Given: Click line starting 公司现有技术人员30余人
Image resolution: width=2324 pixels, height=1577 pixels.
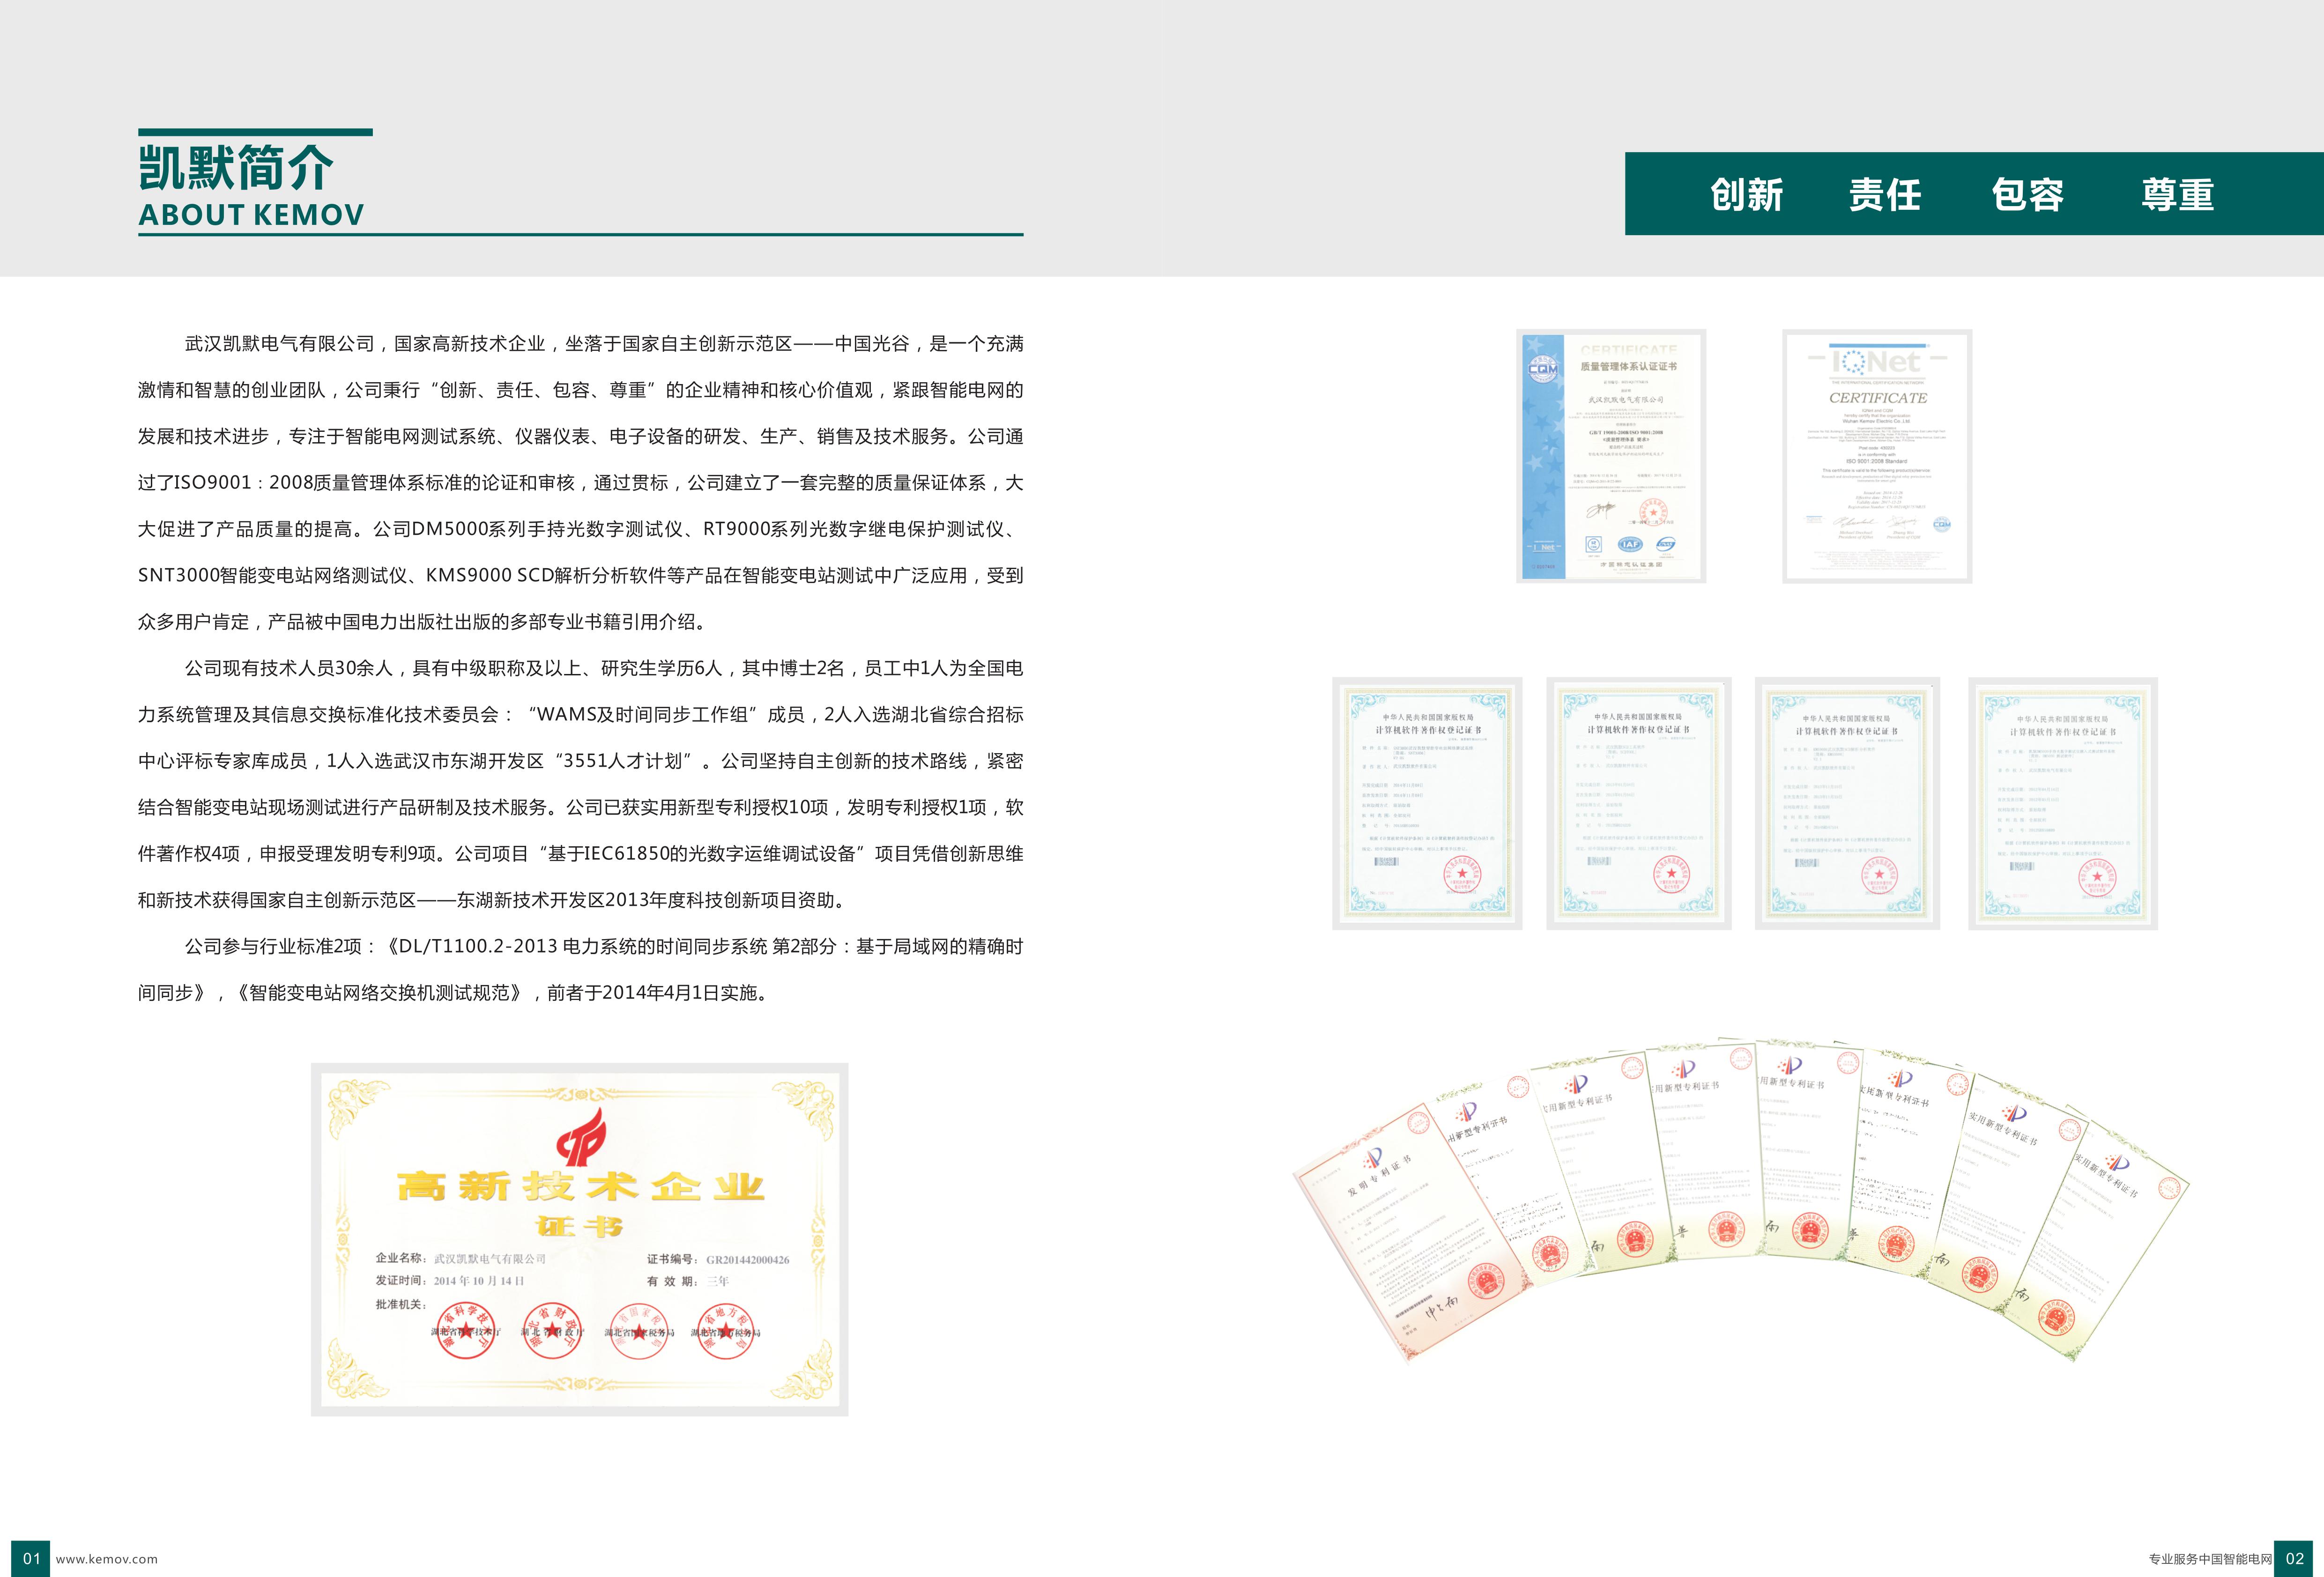Looking at the screenshot, I should tap(604, 668).
